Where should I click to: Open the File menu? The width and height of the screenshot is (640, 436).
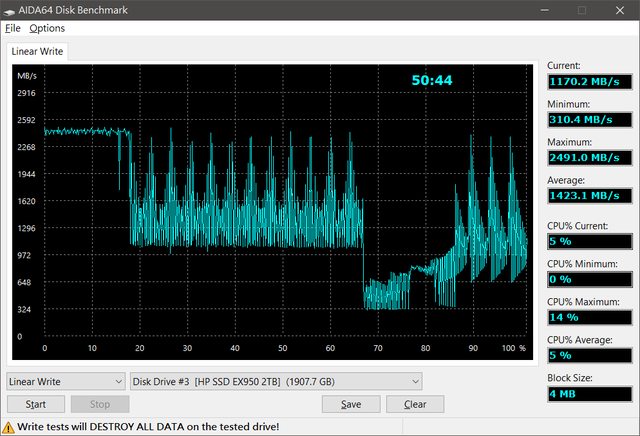click(12, 28)
